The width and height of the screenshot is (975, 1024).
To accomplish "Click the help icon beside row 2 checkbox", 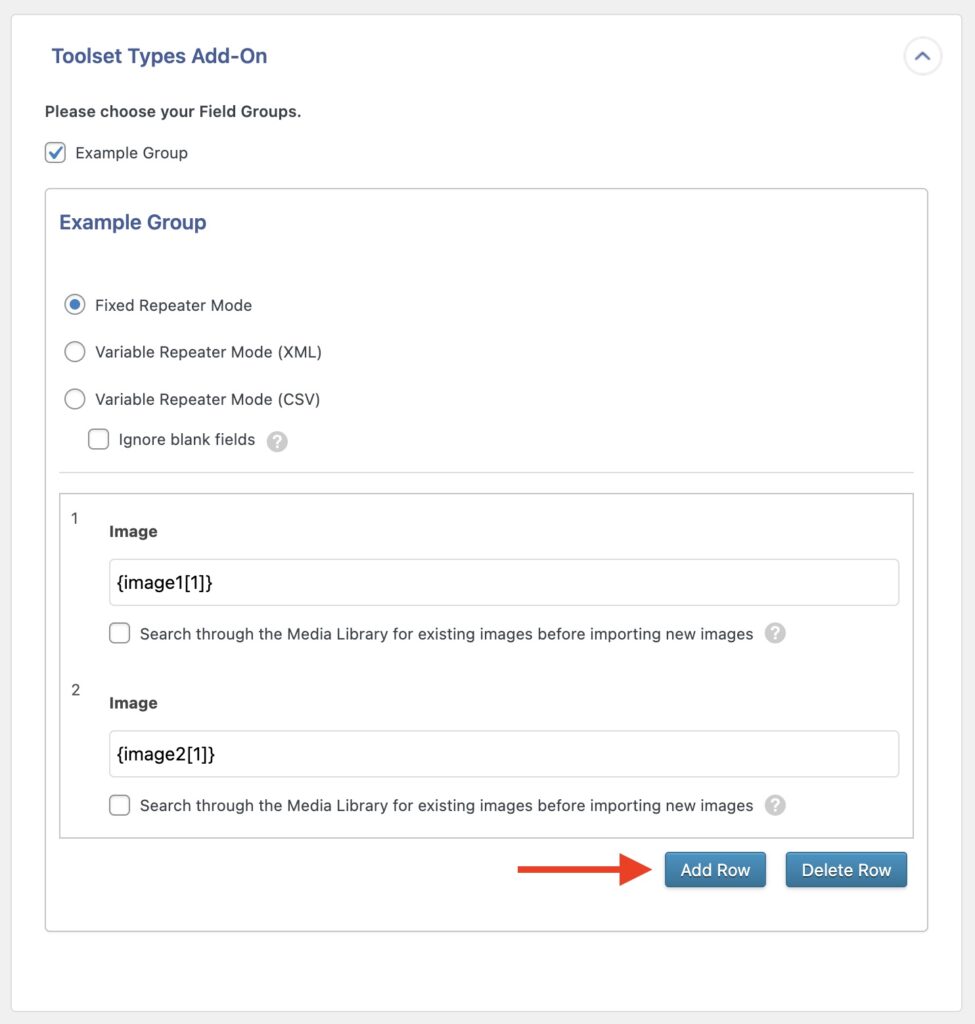I will tap(775, 805).
